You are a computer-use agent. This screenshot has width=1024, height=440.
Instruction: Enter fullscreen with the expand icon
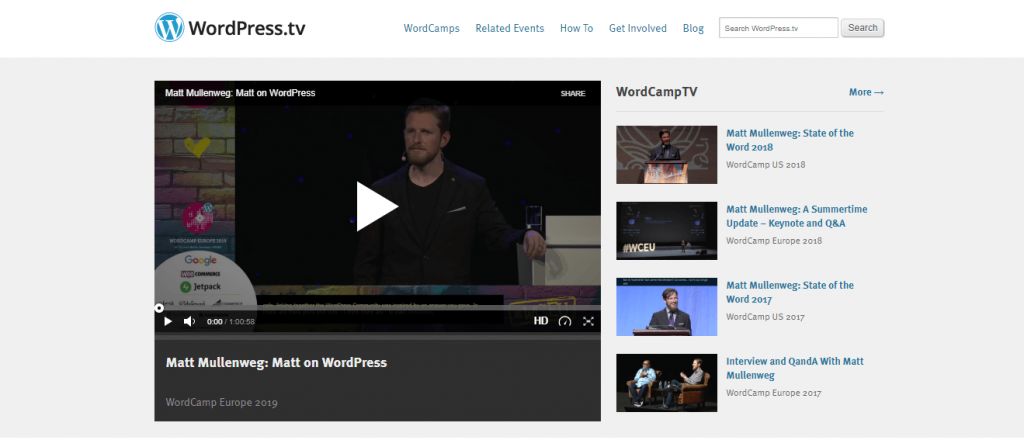point(588,321)
